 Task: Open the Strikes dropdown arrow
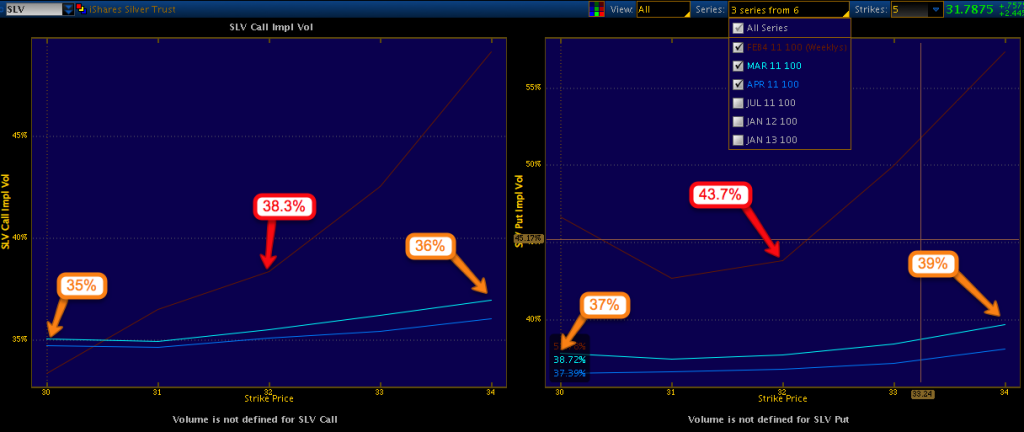point(935,9)
